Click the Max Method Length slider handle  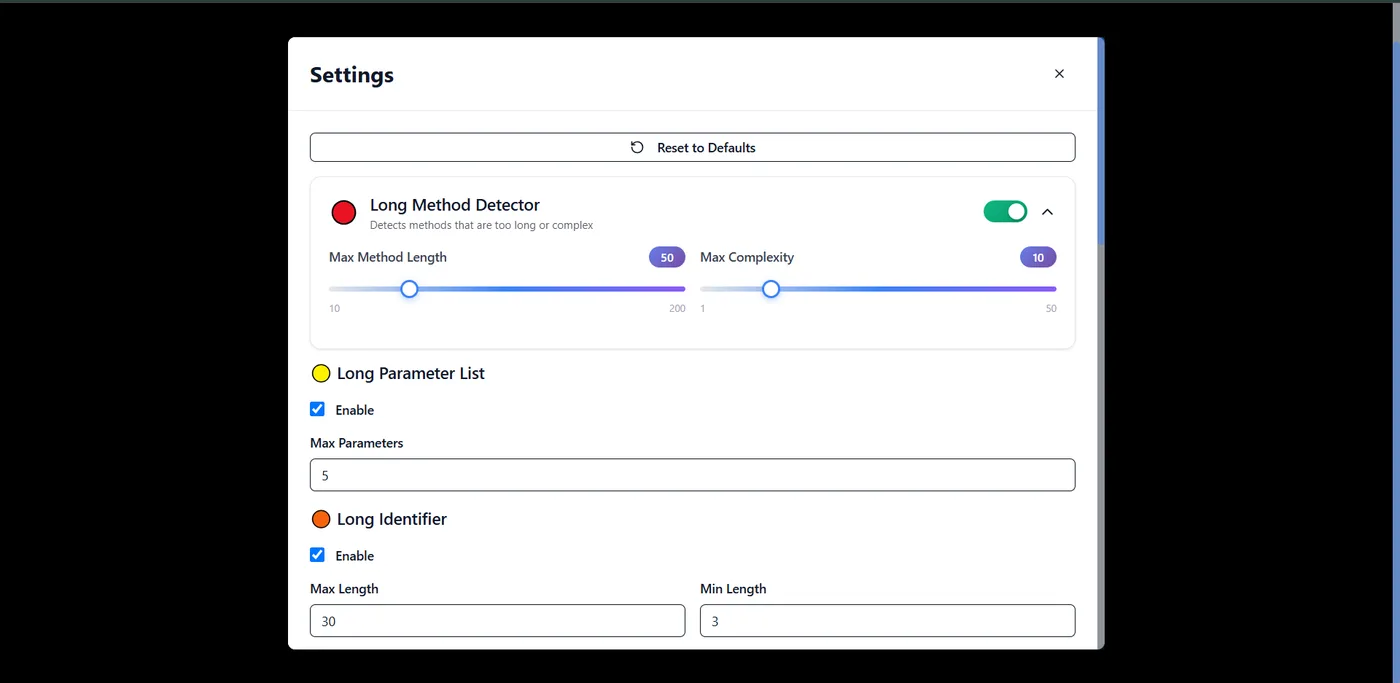tap(409, 289)
